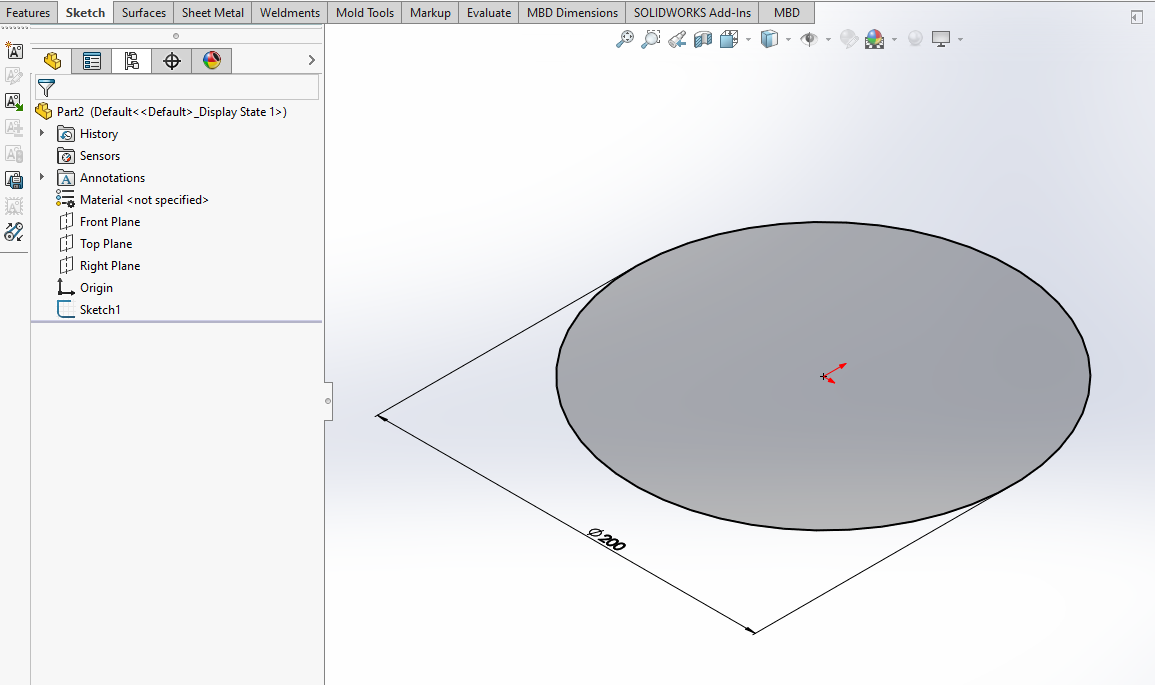Select the Front Plane item
Viewport: 1155px width, 685px height.
point(109,222)
